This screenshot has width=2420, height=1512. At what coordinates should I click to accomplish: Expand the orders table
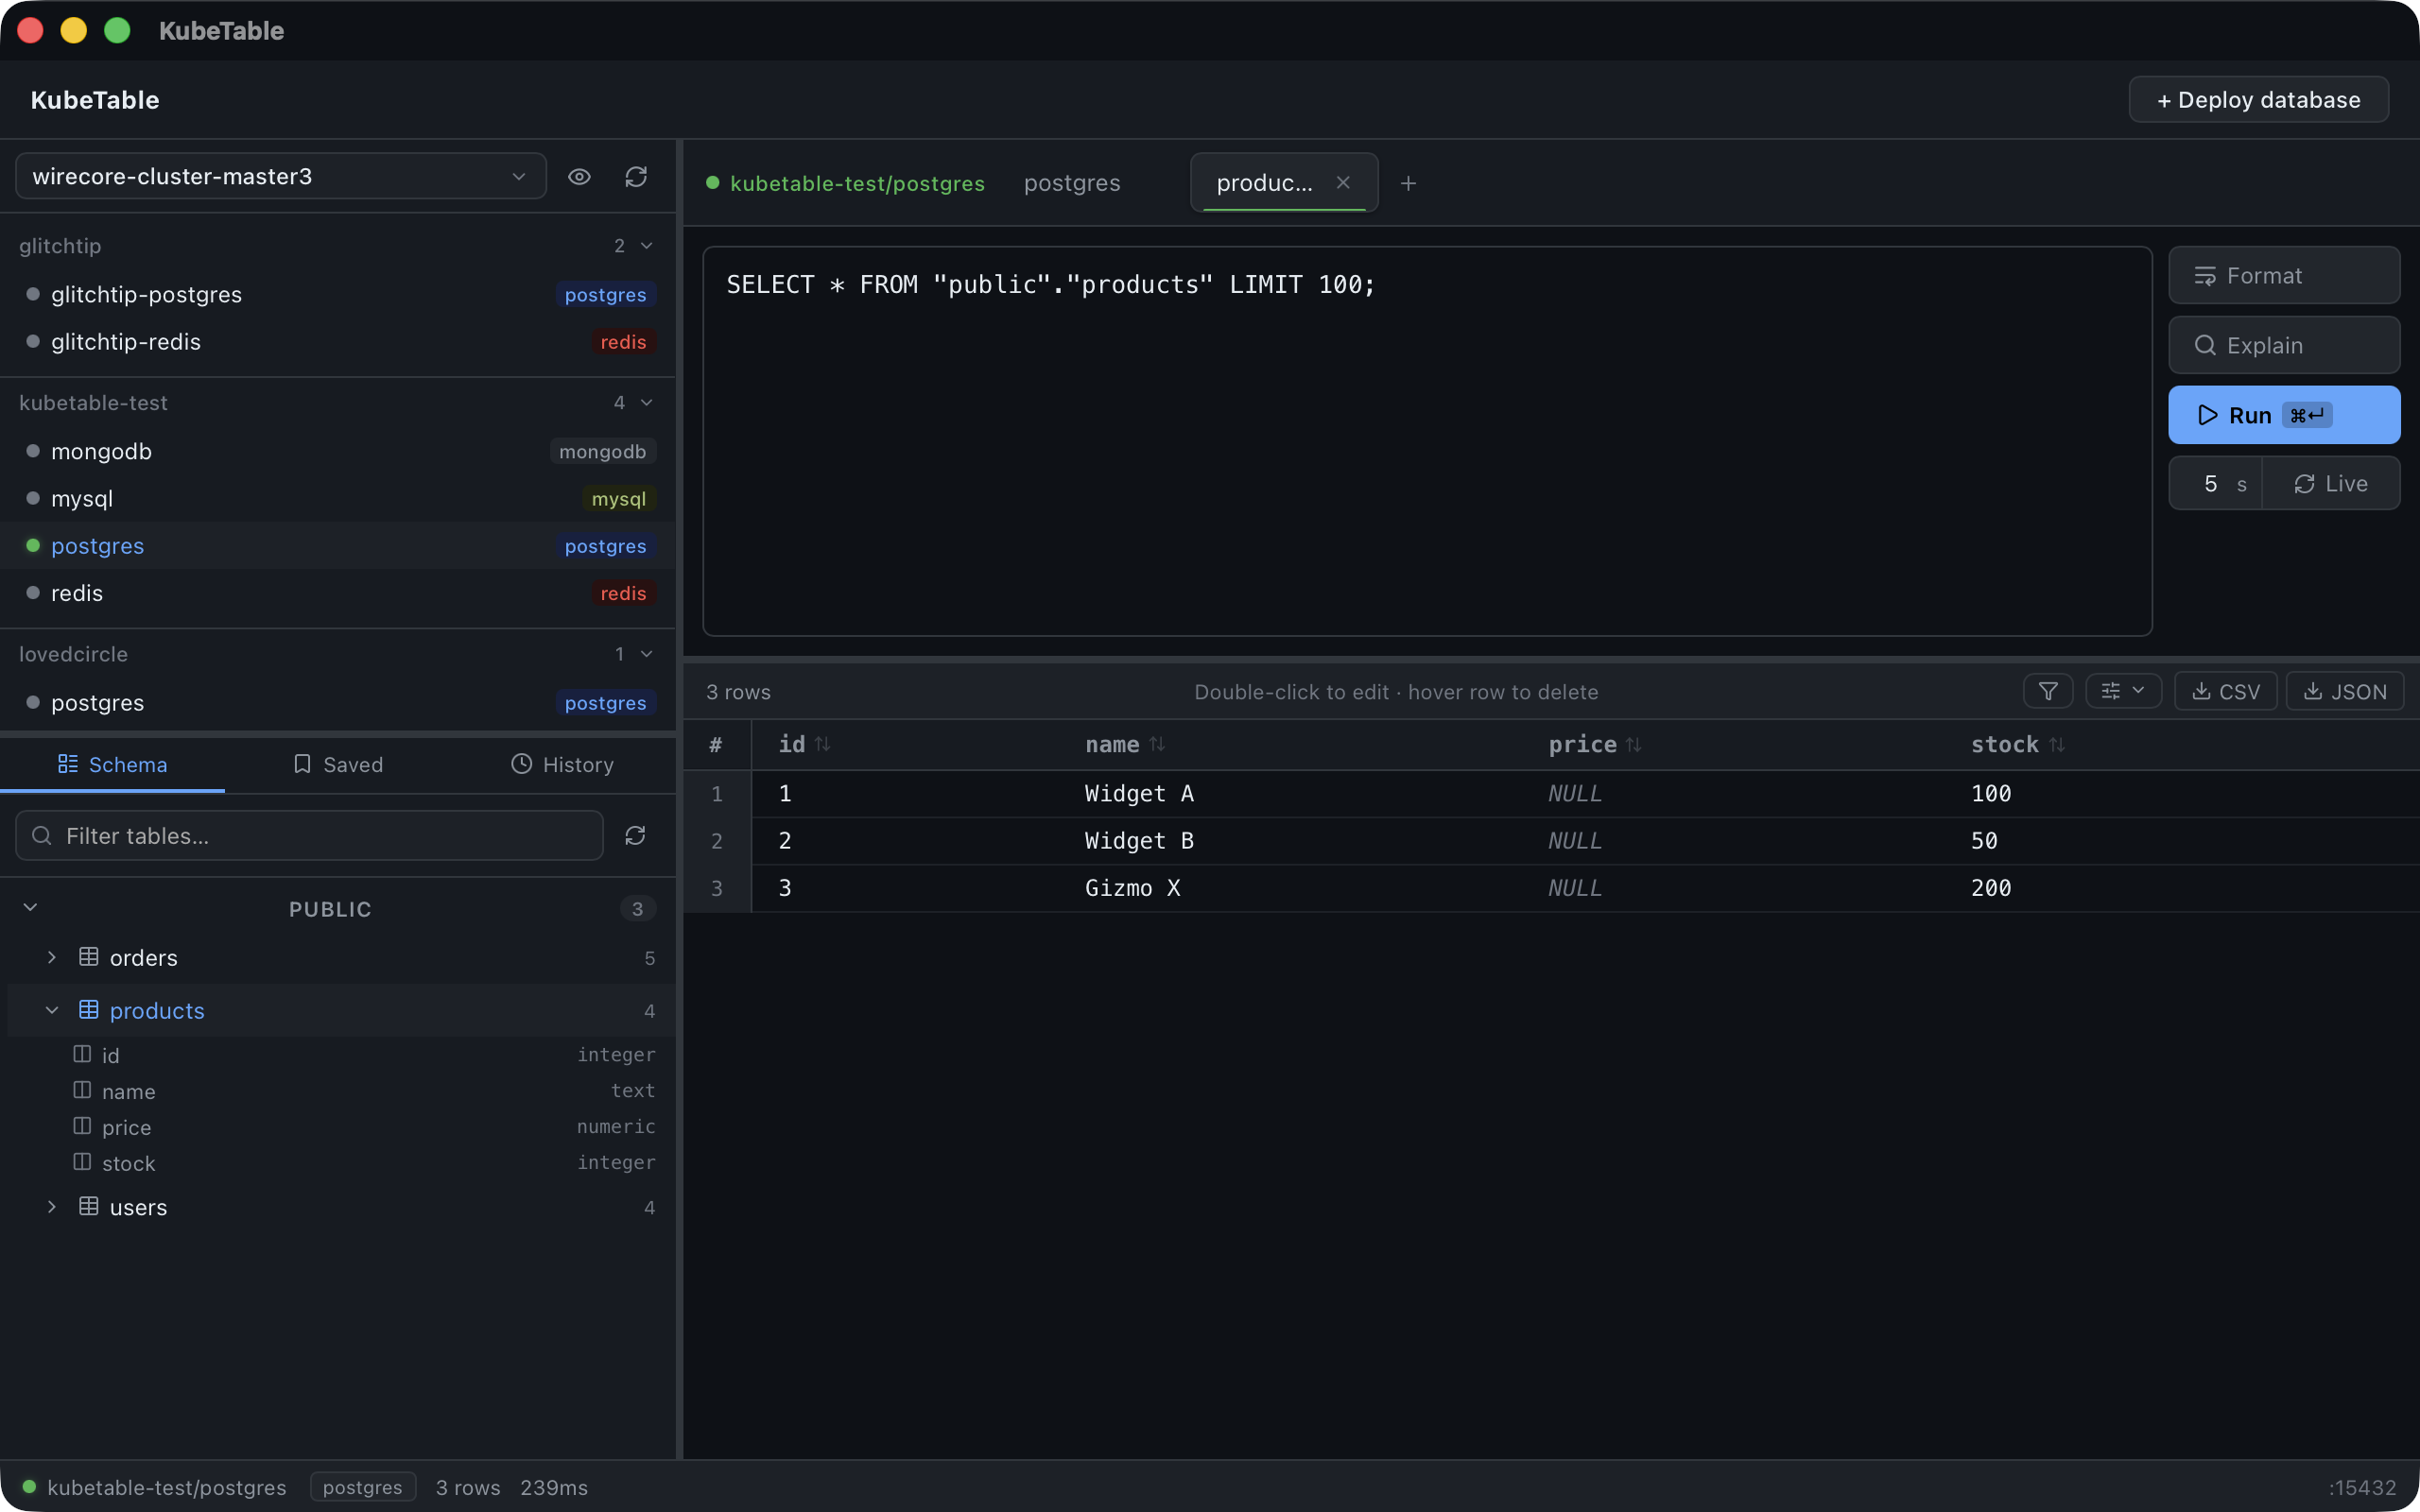52,957
